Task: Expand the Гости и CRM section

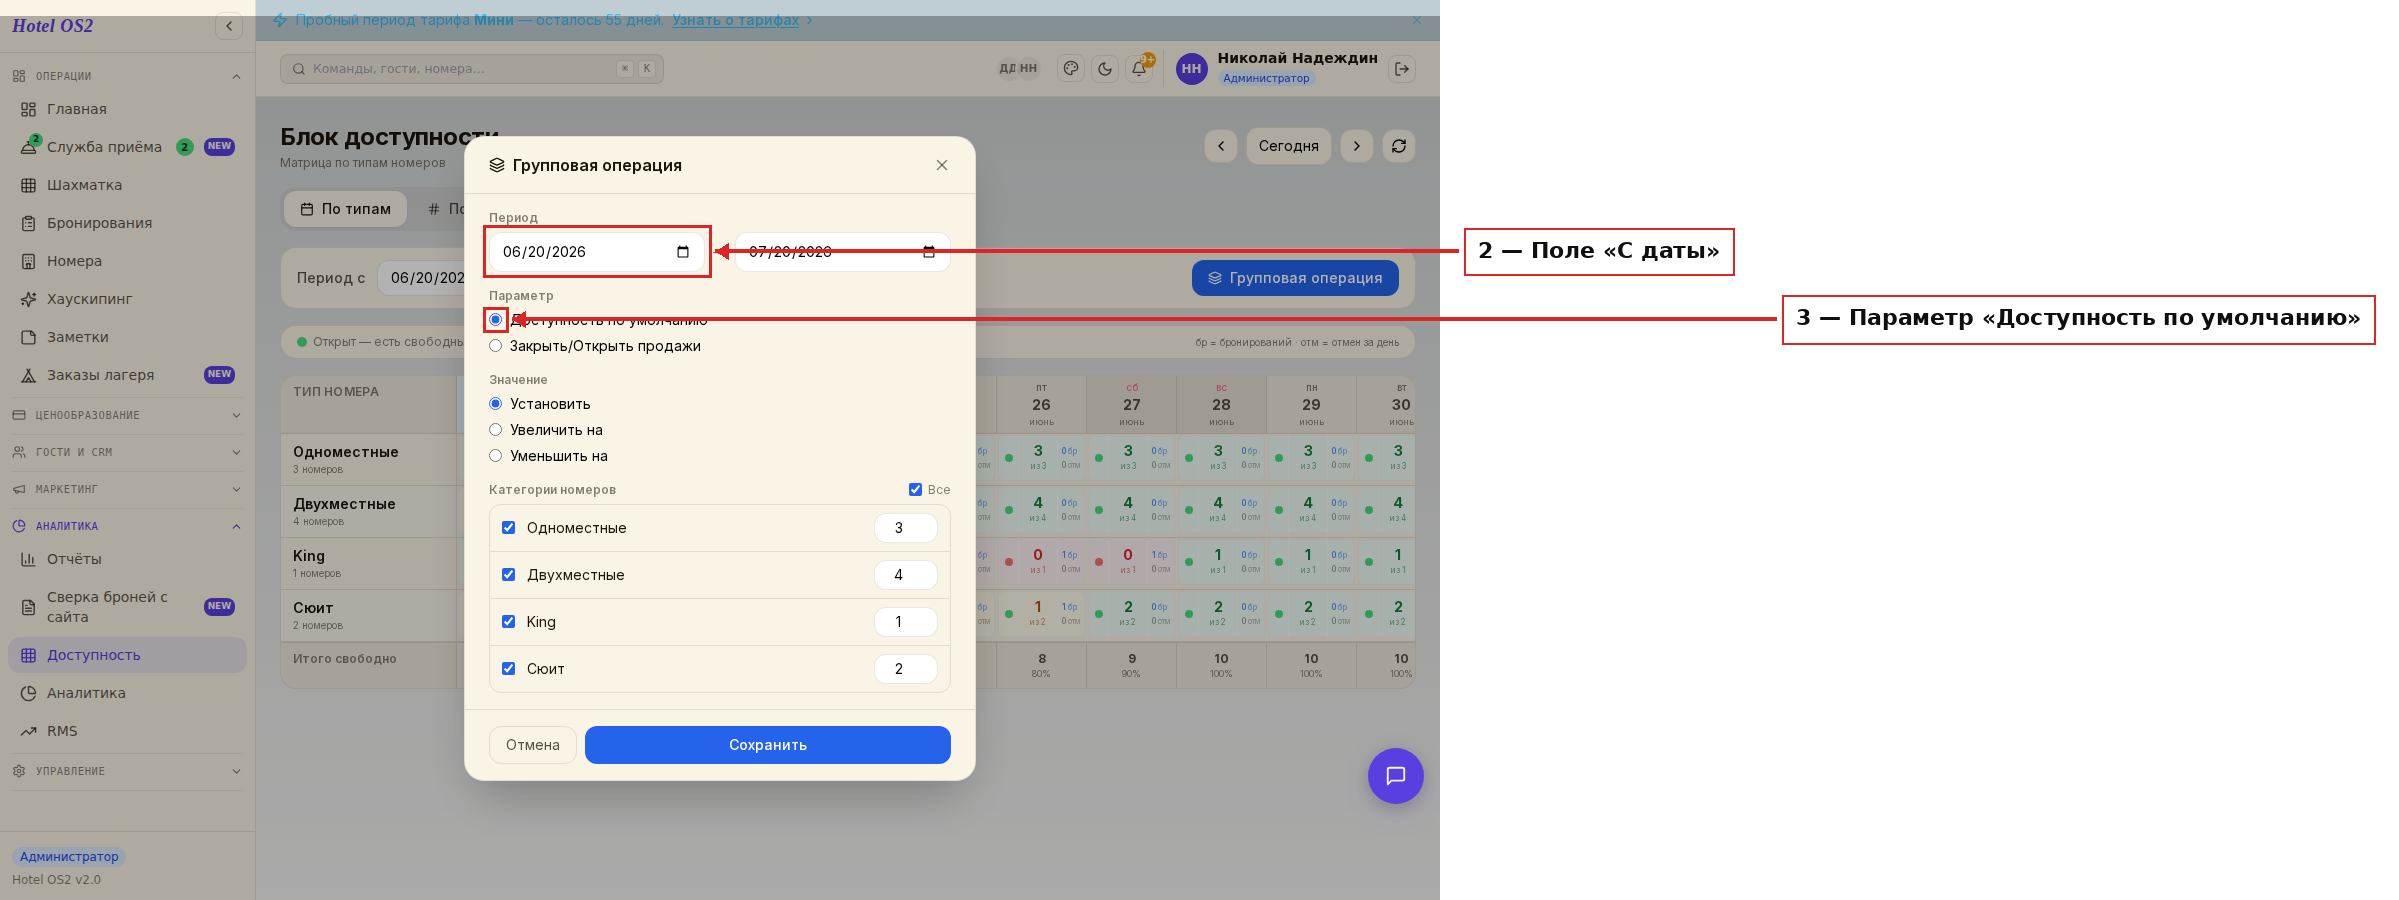Action: (x=126, y=452)
